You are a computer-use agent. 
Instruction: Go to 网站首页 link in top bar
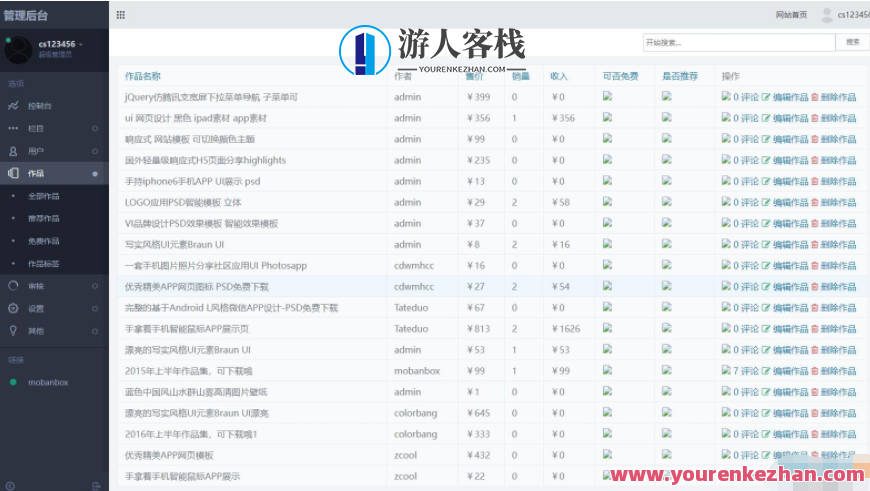pos(791,15)
